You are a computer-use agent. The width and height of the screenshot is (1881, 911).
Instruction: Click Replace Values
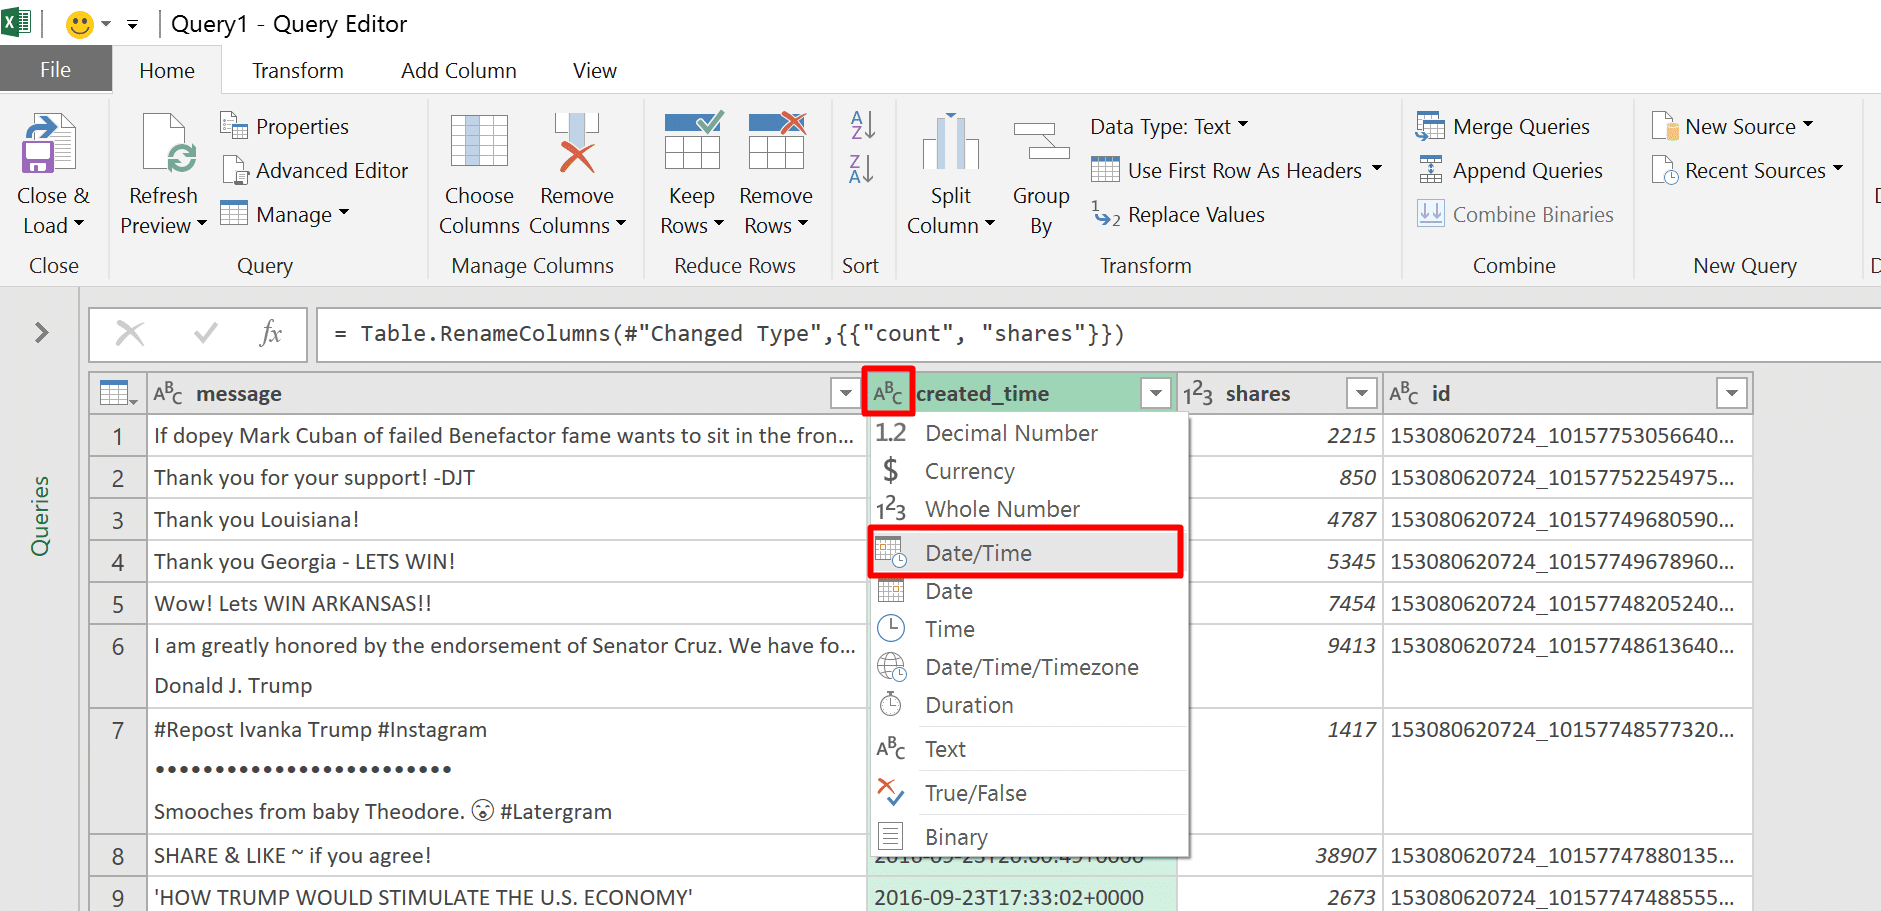coord(1178,215)
